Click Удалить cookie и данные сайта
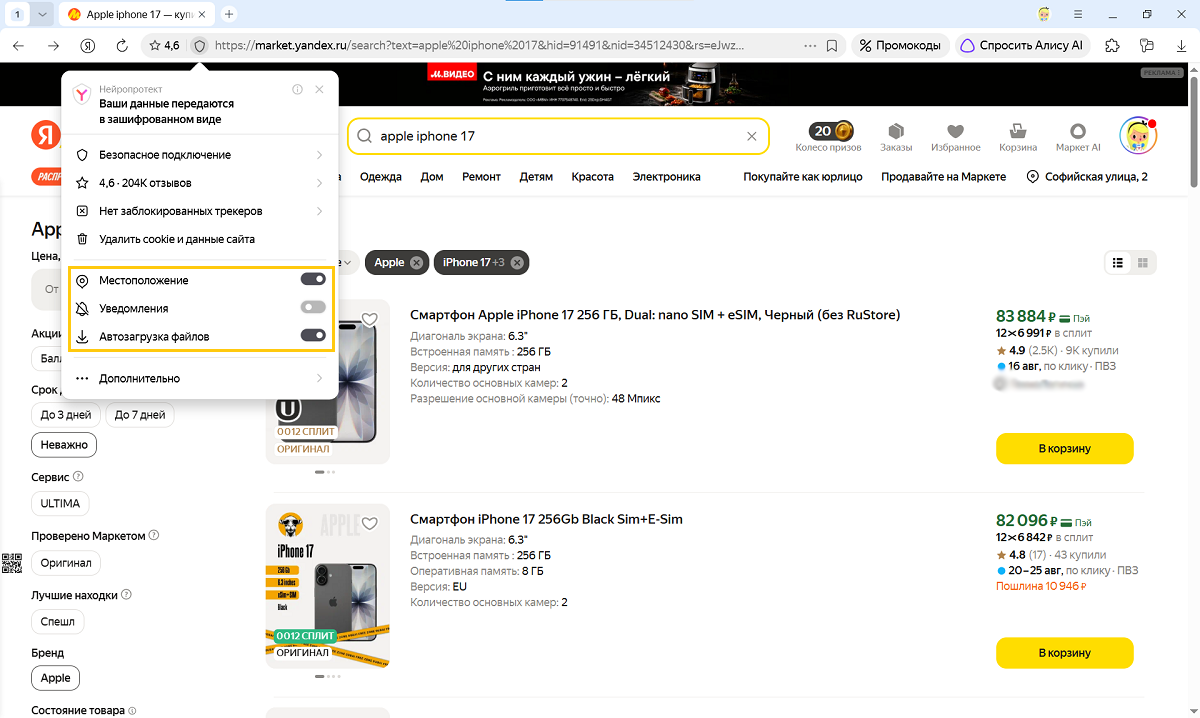Viewport: 1200px width, 718px height. [x=199, y=239]
